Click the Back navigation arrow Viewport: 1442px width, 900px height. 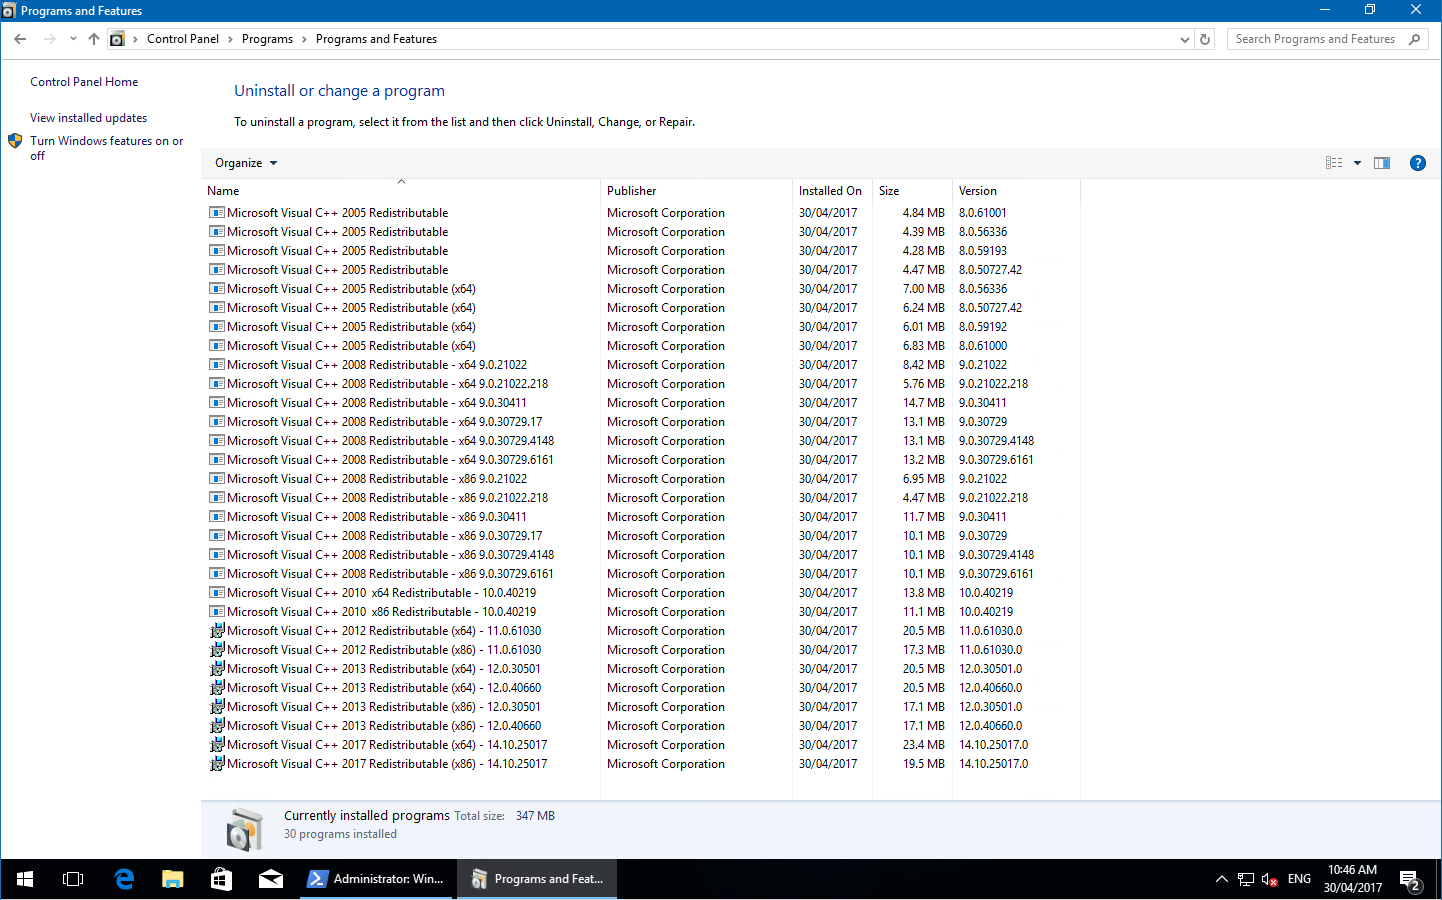click(x=20, y=39)
